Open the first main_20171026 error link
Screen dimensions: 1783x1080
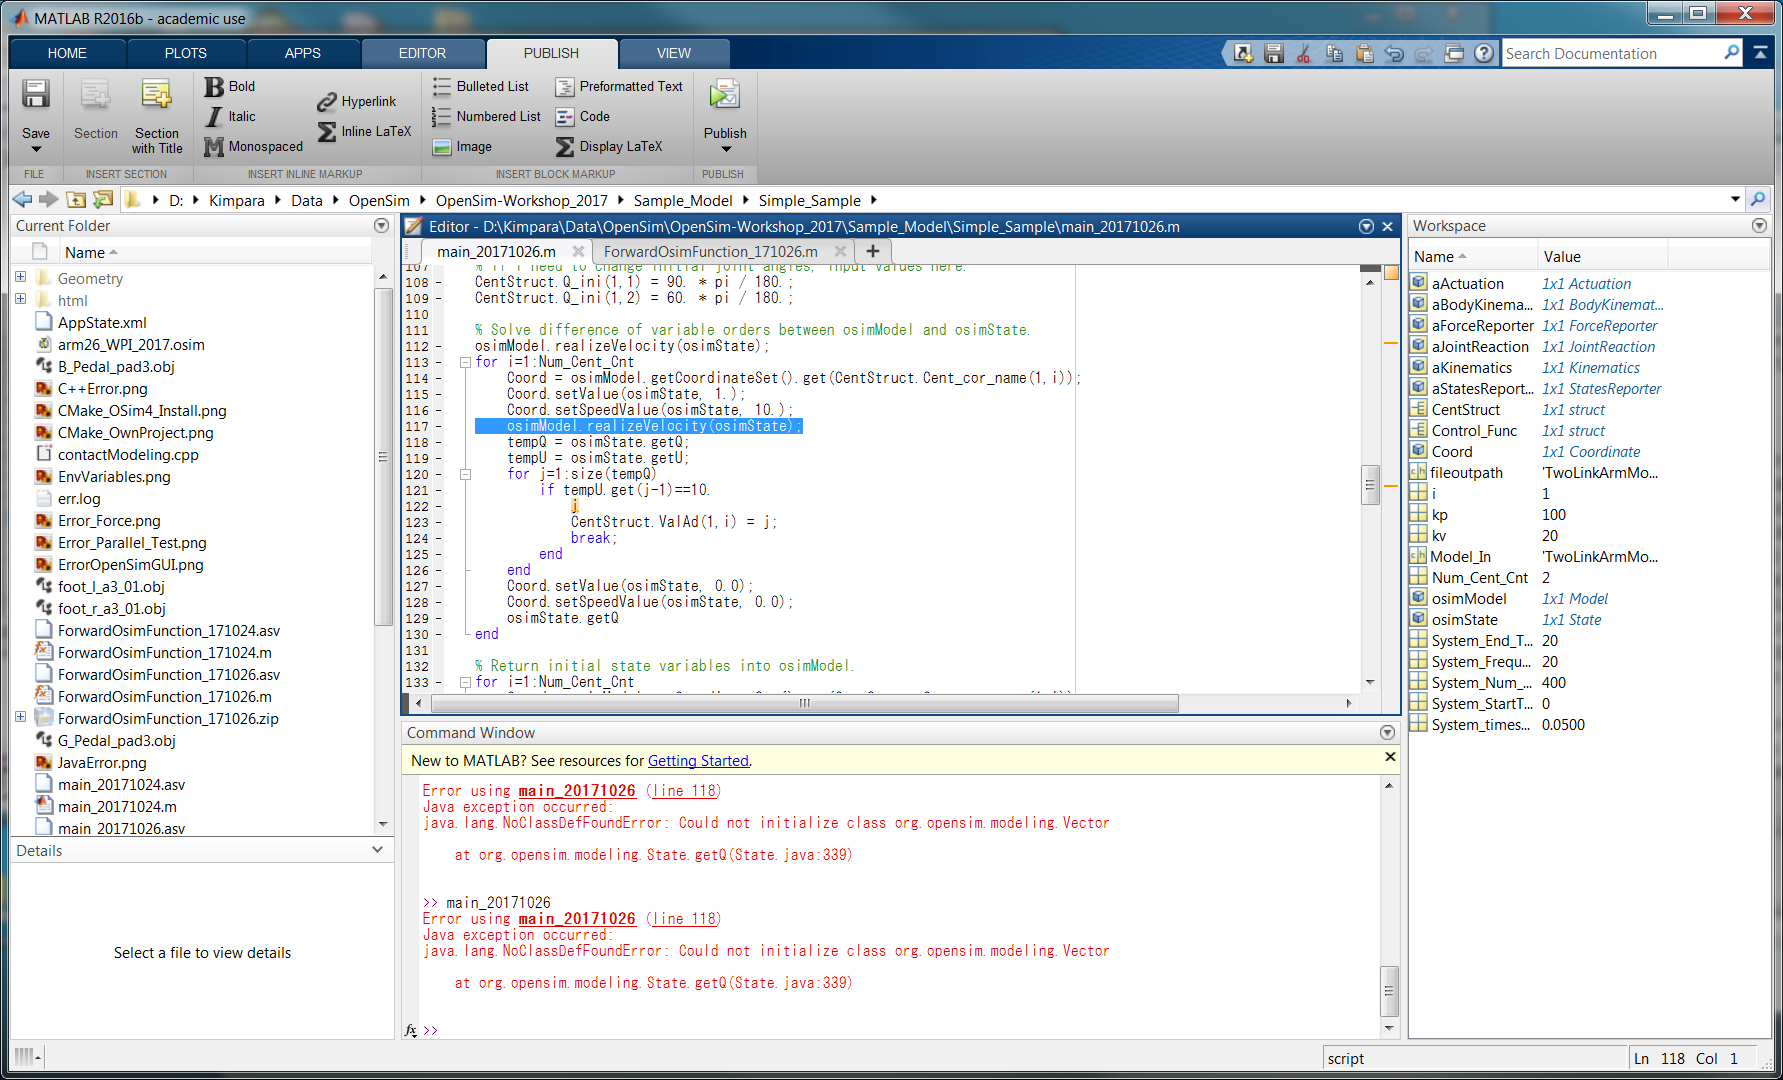[577, 791]
